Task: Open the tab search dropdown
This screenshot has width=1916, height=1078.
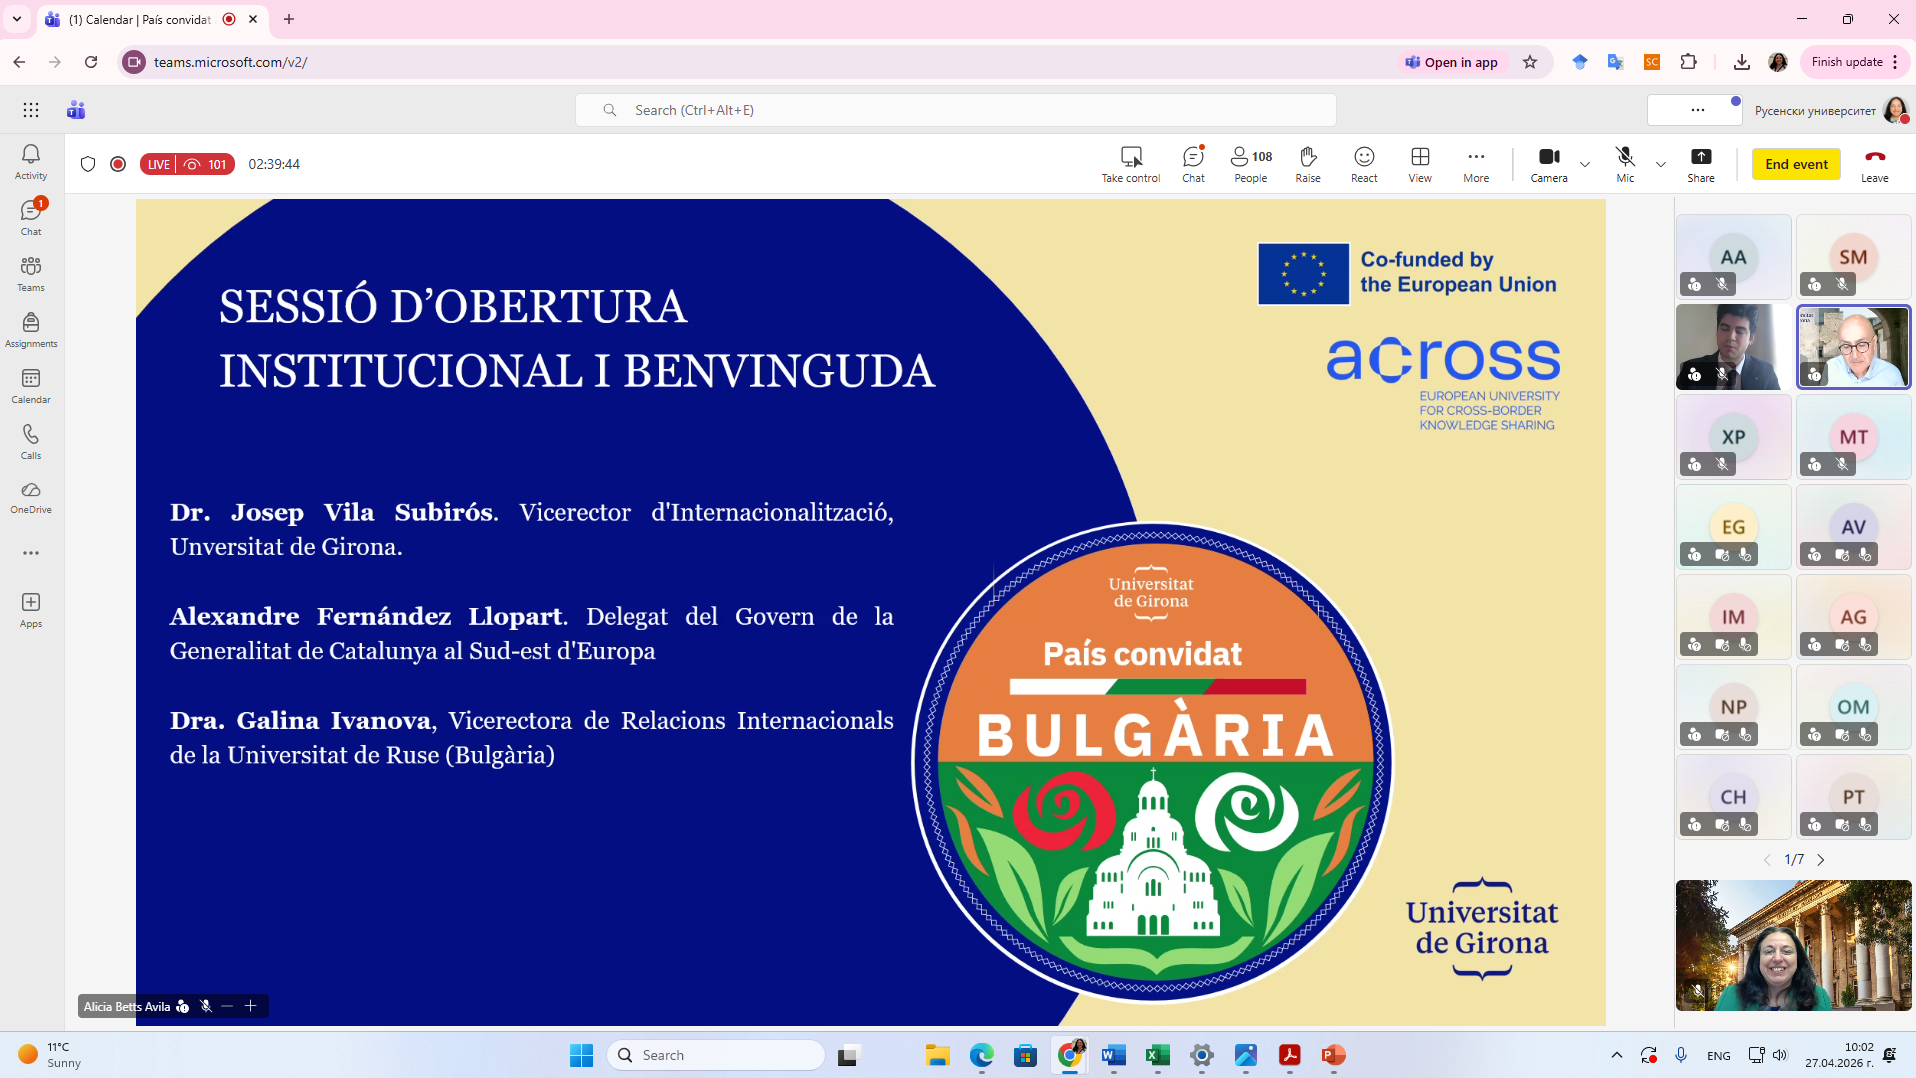Action: [x=17, y=19]
